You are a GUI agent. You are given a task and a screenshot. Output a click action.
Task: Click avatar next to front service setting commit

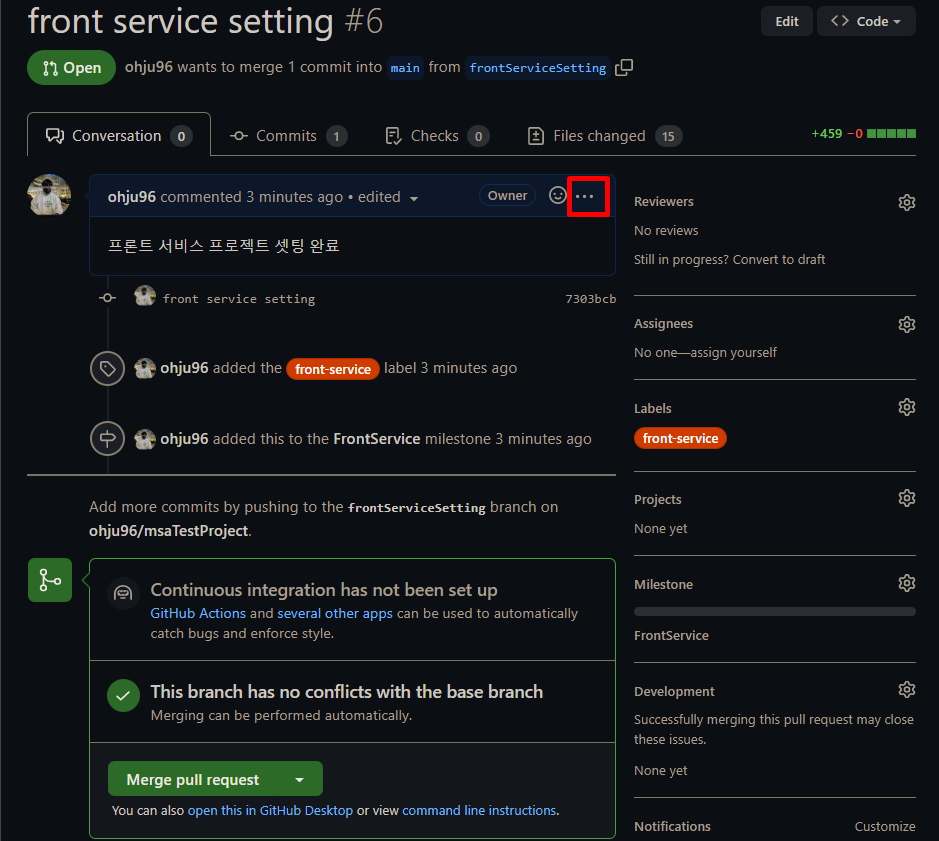[145, 296]
